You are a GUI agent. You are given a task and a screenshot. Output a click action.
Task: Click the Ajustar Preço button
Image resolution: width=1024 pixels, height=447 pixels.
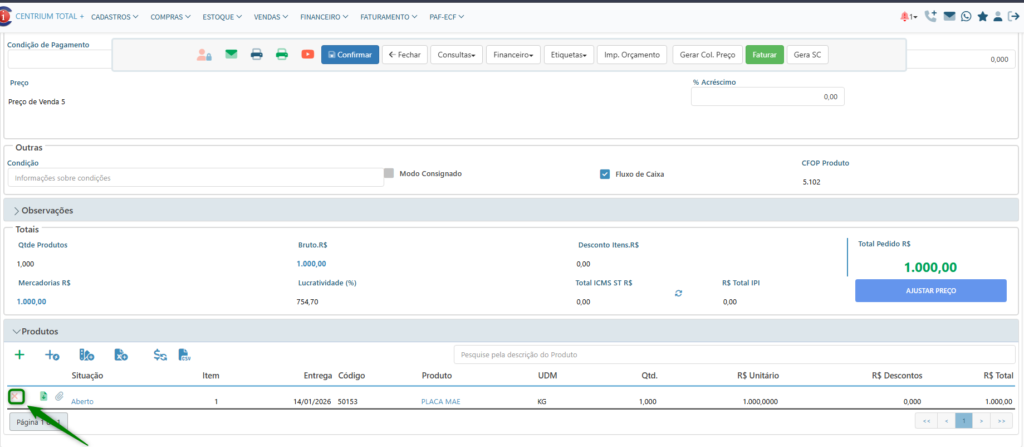930,290
